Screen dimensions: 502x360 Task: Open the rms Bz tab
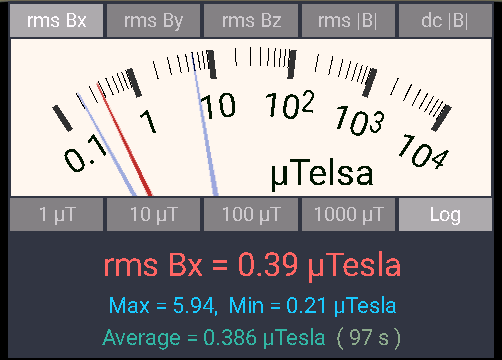coord(251,21)
